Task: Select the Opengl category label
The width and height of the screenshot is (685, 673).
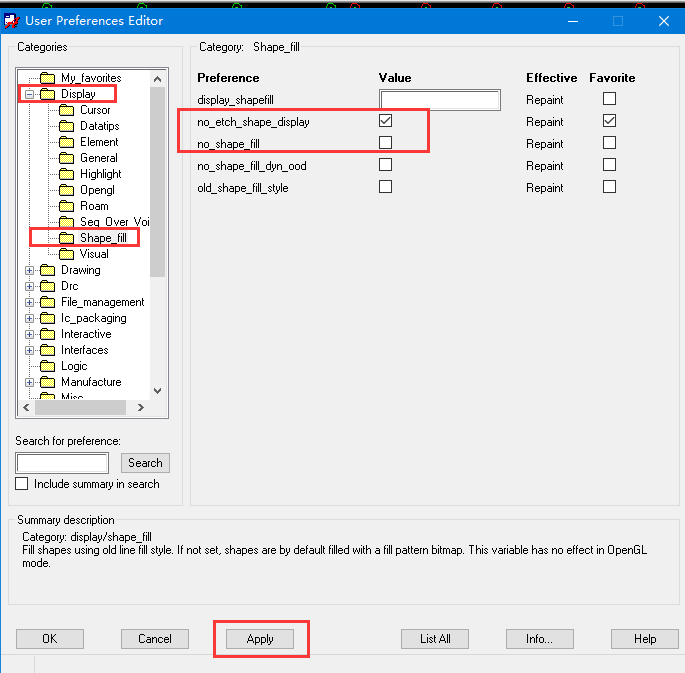Action: click(97, 190)
